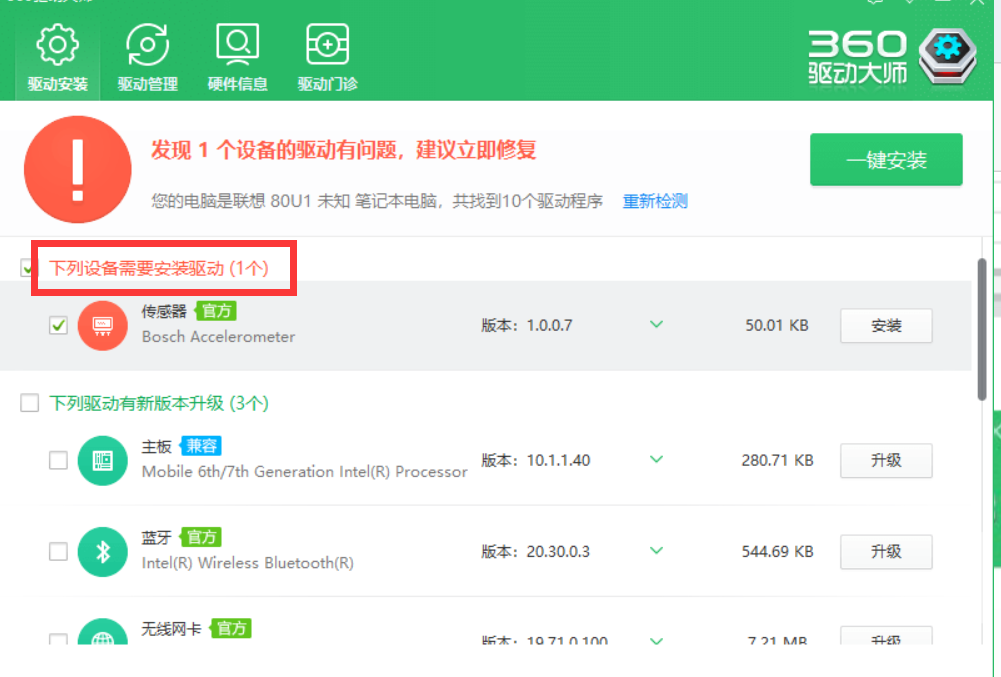Click the driver list vertical scrollbar
The image size is (1001, 677).
tap(982, 330)
